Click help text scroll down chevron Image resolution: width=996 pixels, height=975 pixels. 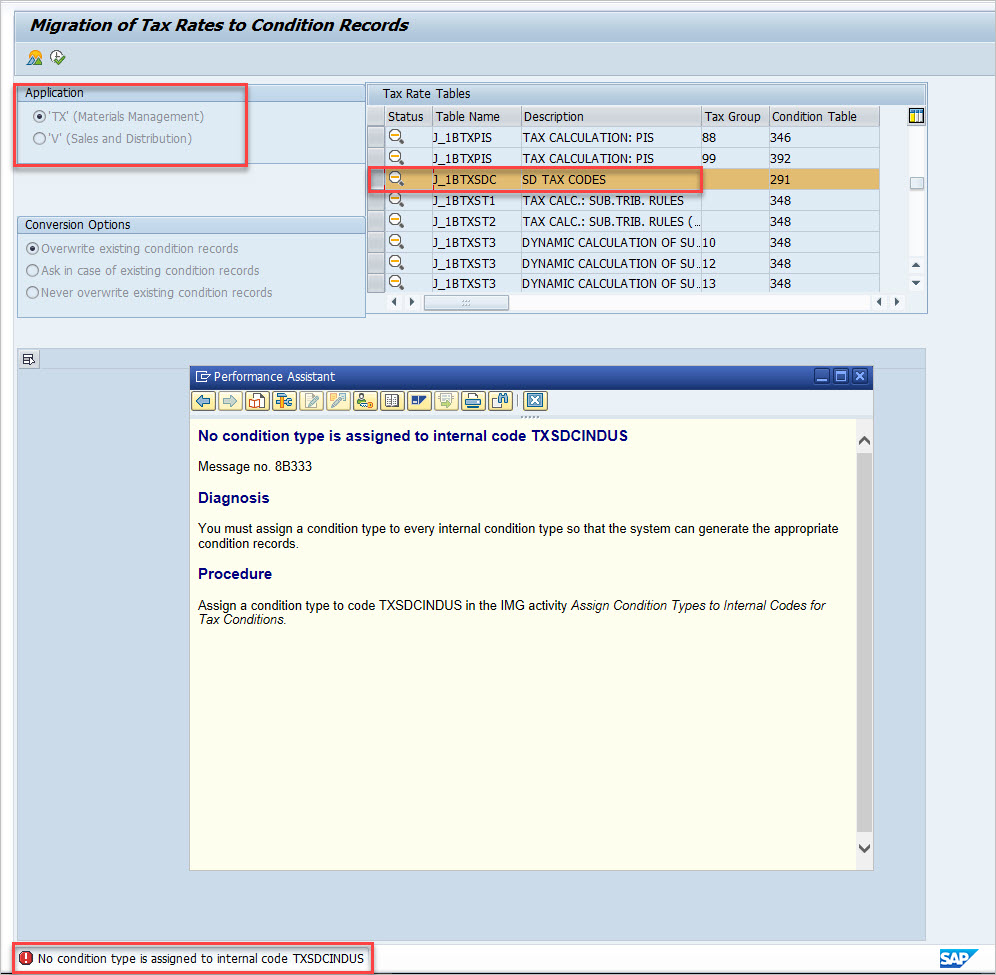pos(864,848)
